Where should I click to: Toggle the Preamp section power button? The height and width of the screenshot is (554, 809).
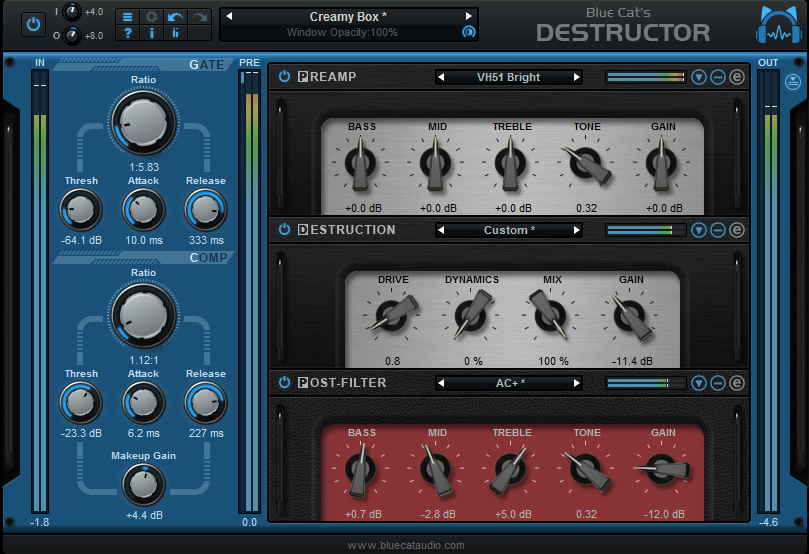(284, 77)
